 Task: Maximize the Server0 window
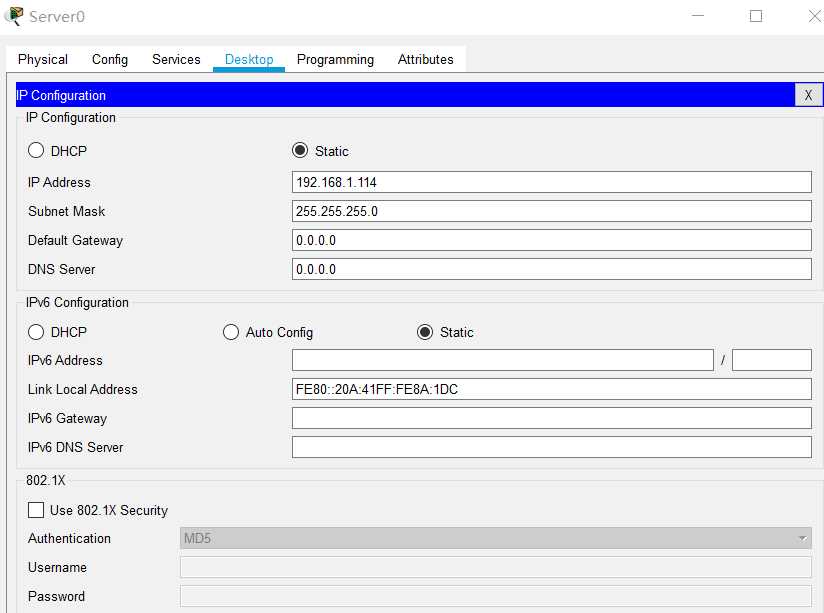pyautogui.click(x=756, y=16)
